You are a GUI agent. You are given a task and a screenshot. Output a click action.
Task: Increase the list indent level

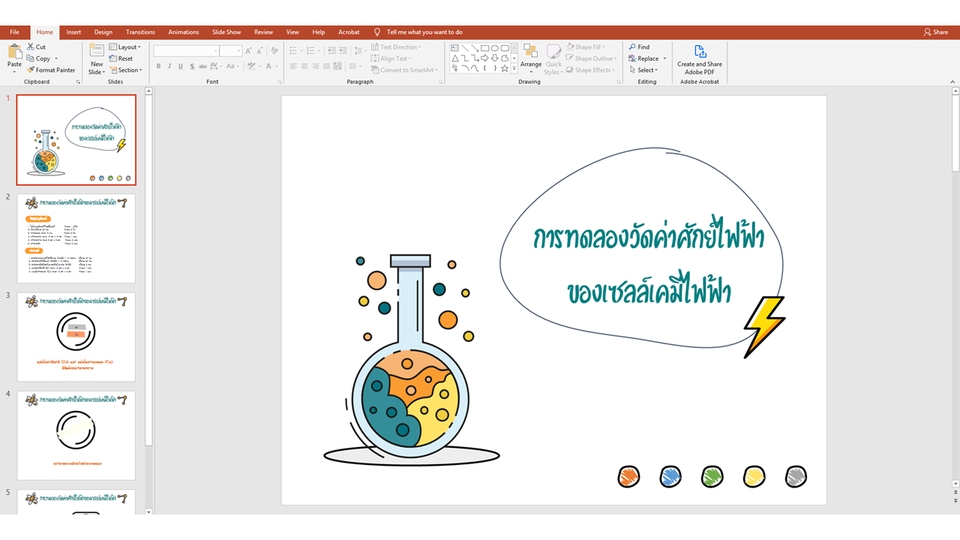point(342,51)
